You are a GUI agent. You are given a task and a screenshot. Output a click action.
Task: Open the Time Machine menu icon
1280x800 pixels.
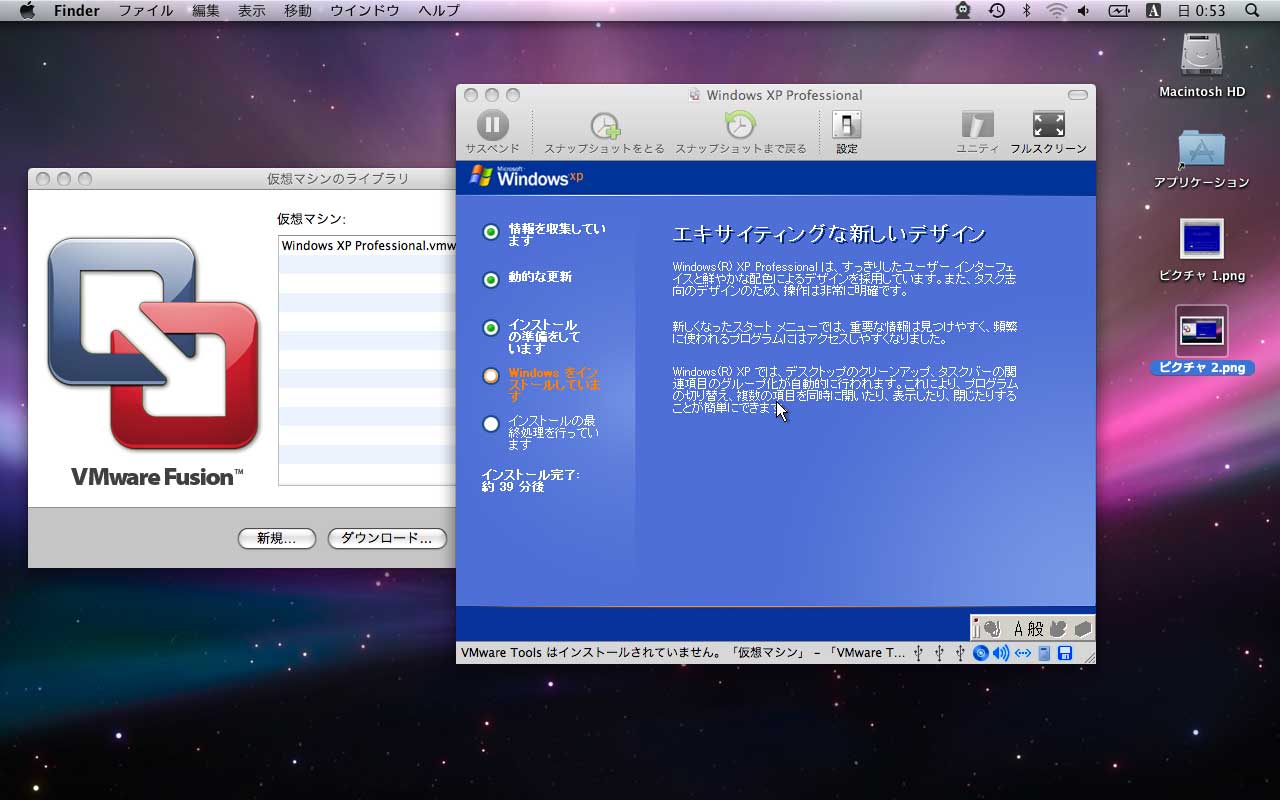point(996,10)
